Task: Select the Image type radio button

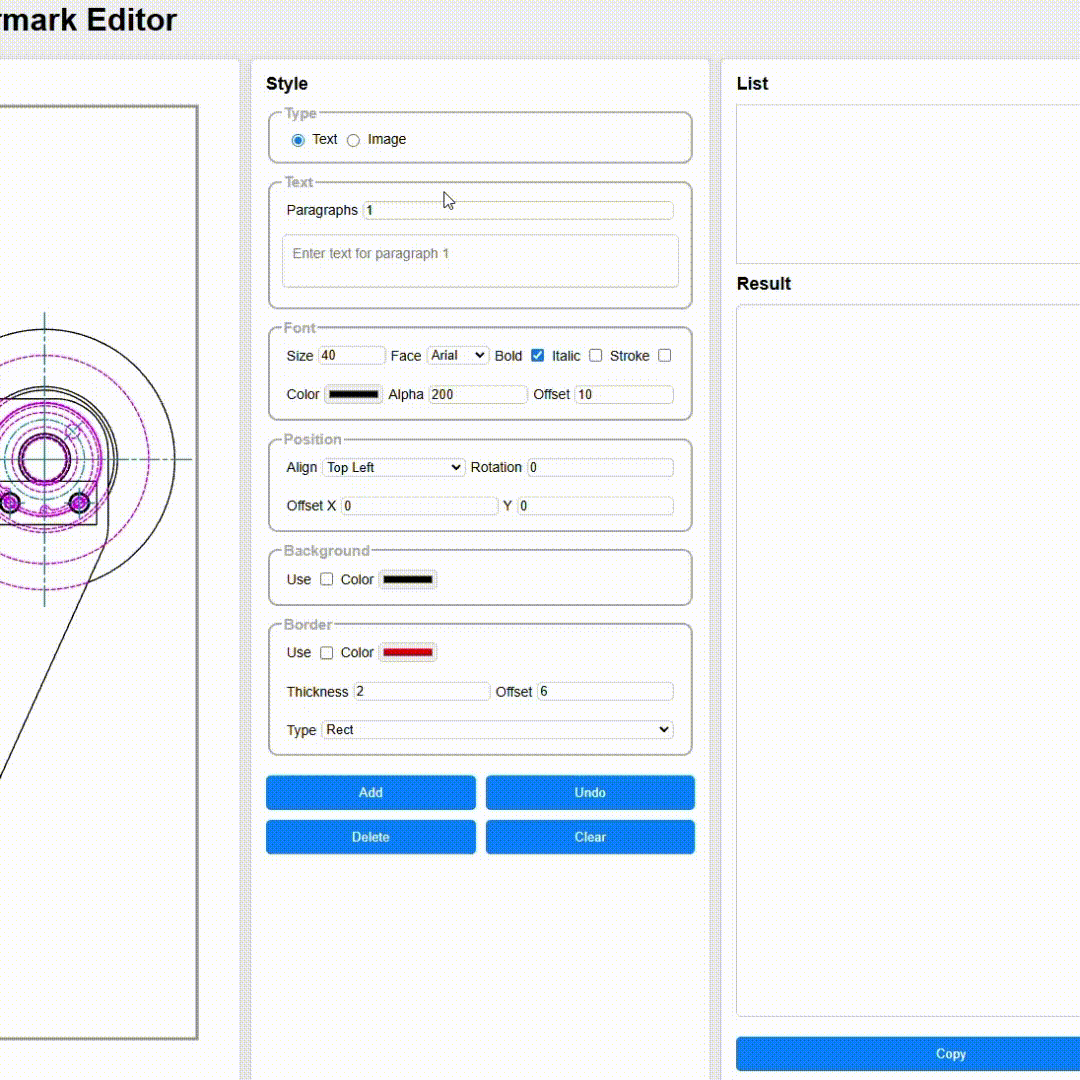Action: 353,140
